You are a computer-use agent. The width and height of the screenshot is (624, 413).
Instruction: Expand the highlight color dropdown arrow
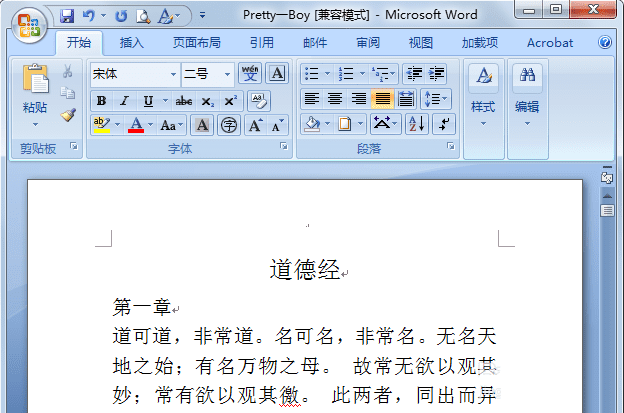click(x=117, y=125)
